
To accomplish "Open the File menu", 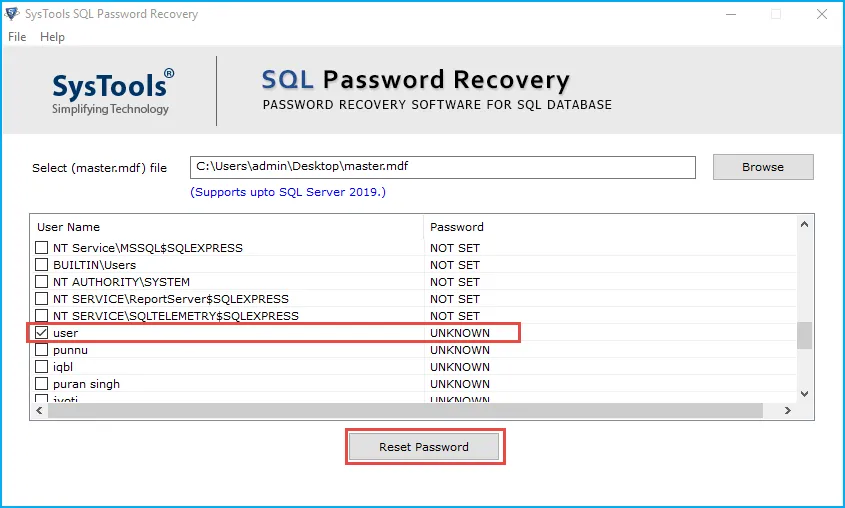I will tap(17, 37).
